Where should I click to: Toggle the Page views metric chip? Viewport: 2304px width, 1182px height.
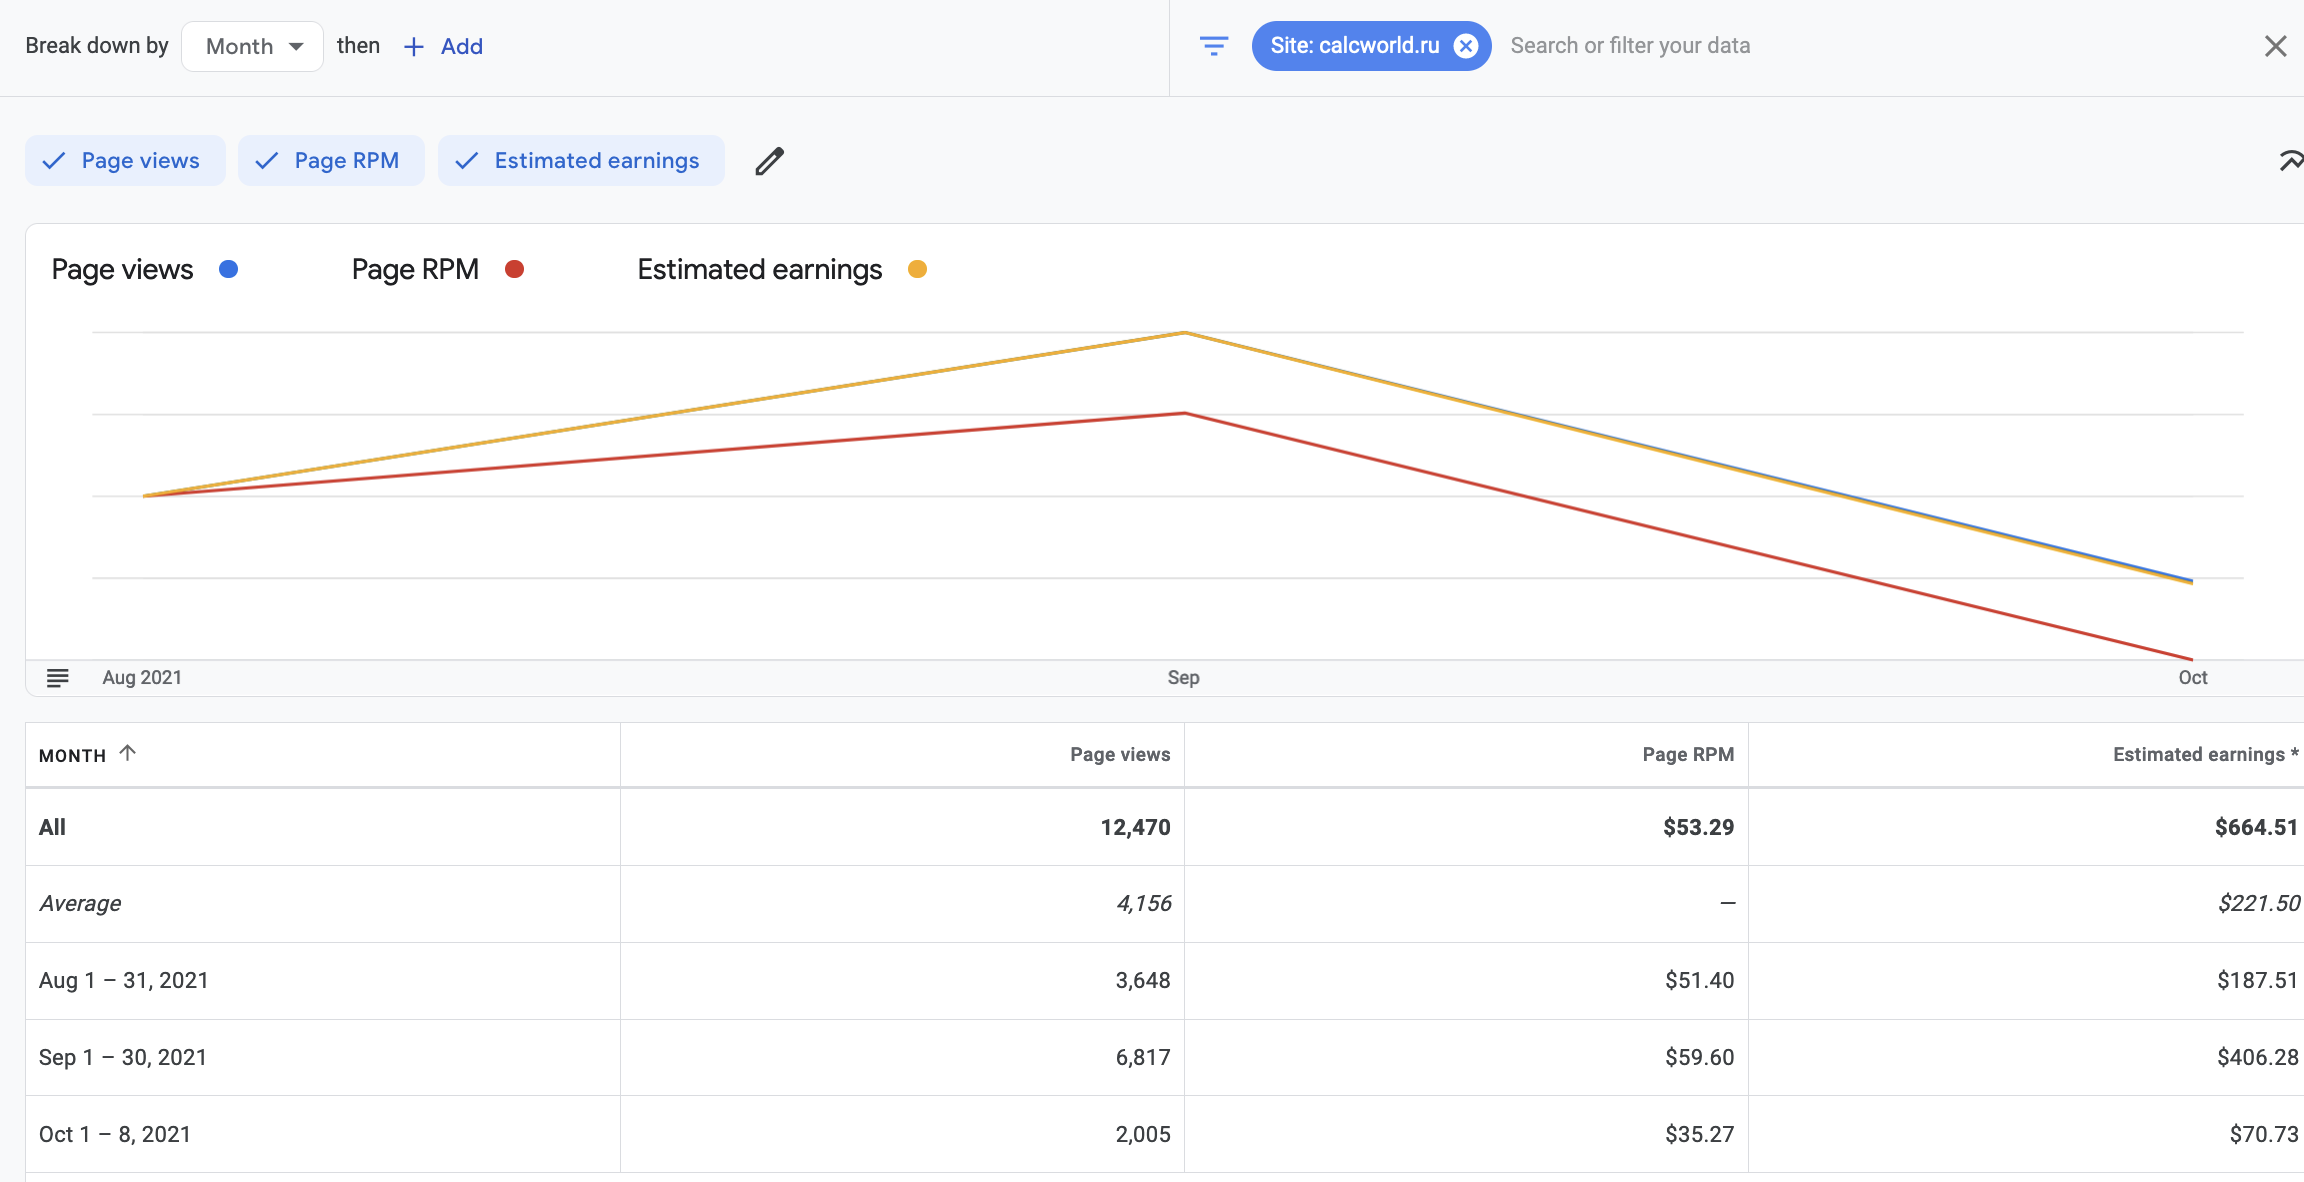125,161
